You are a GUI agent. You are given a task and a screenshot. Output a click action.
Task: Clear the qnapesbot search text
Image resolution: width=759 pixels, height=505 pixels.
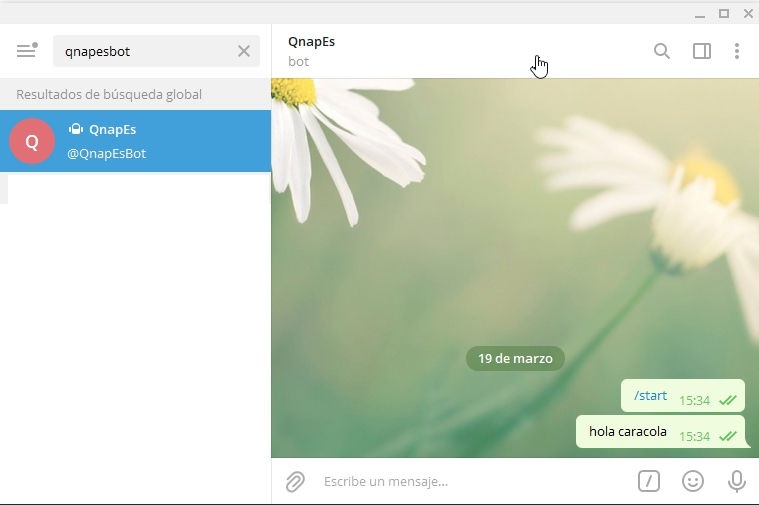[x=243, y=51]
